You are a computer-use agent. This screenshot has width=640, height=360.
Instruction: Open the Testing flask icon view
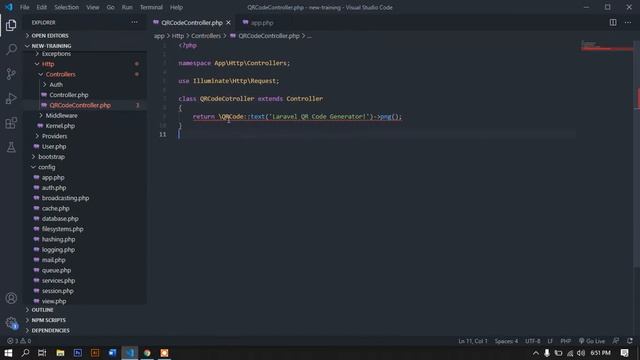(11, 147)
